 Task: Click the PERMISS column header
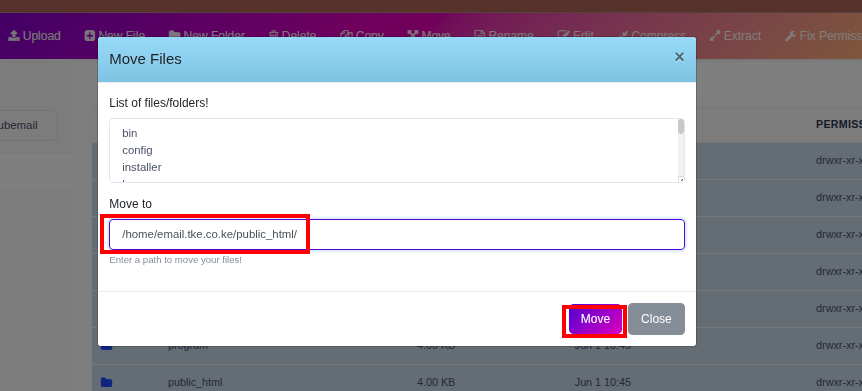[x=839, y=125]
